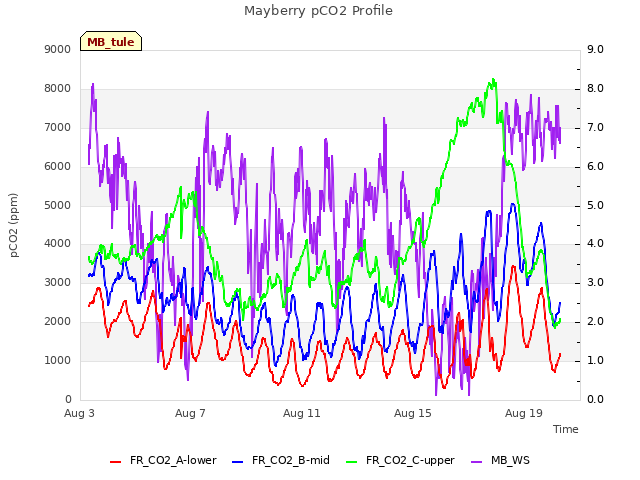This screenshot has width=640, height=480.
Task: Toggle the FR_CO2_C-upper legend label
Action: [410, 460]
